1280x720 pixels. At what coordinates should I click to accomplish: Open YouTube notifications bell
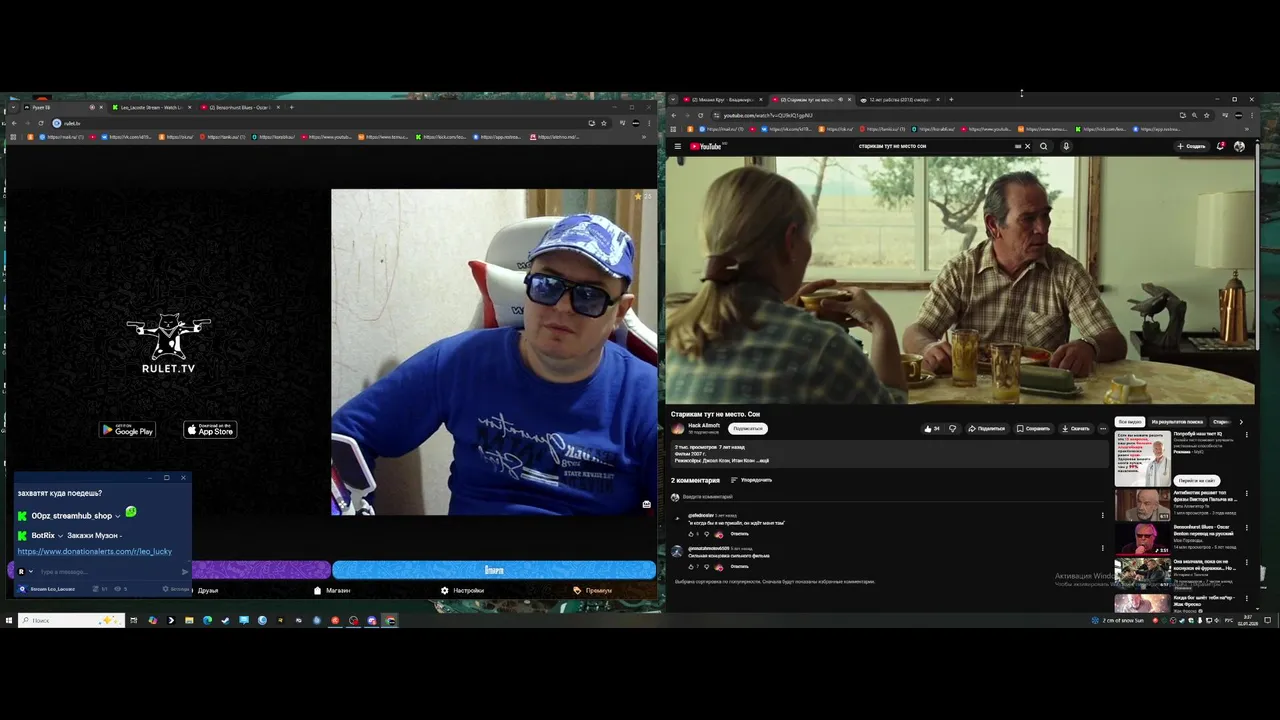(1221, 146)
